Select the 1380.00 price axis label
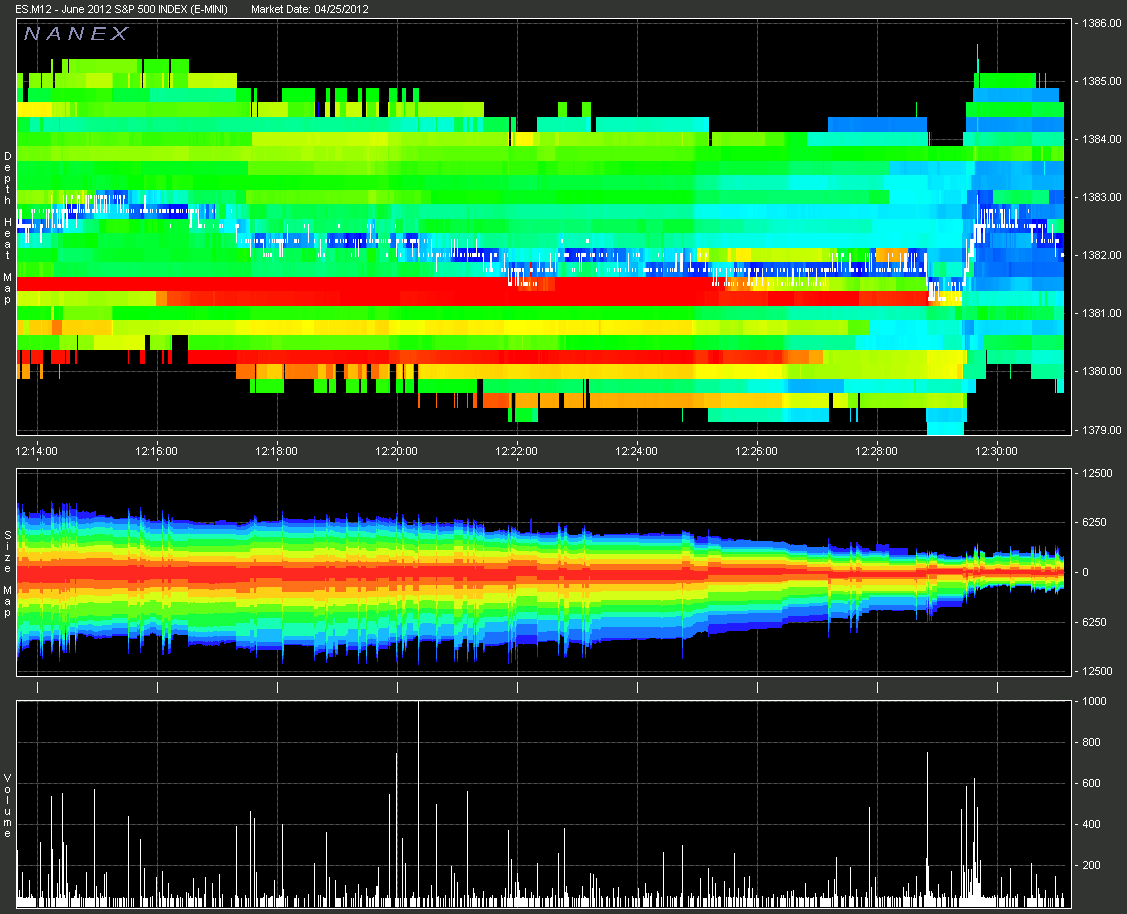The image size is (1127, 914). coord(1102,371)
